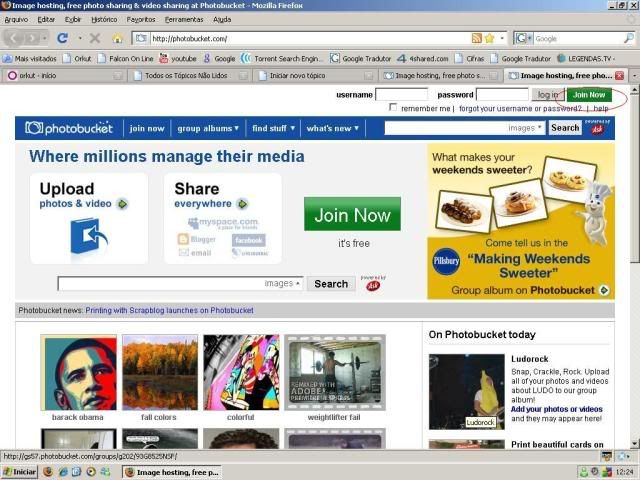Click the vertical scrollbar thumb
Viewport: 640px width, 480px height.
[635, 178]
